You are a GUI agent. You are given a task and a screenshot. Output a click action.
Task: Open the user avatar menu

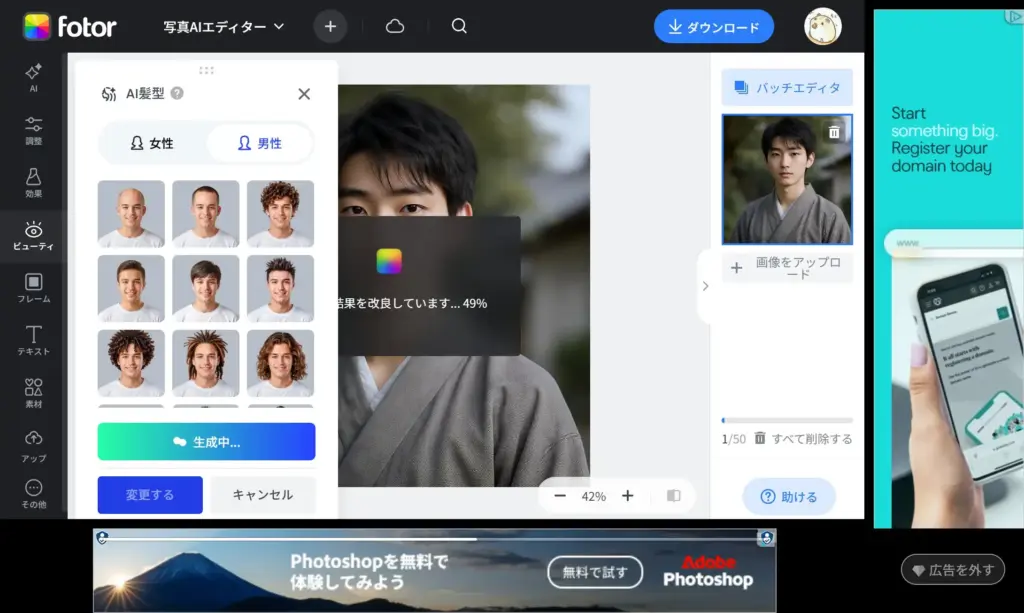pyautogui.click(x=822, y=27)
